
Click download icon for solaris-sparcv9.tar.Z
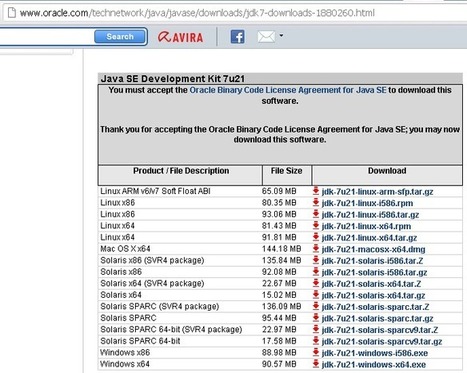coord(316,329)
